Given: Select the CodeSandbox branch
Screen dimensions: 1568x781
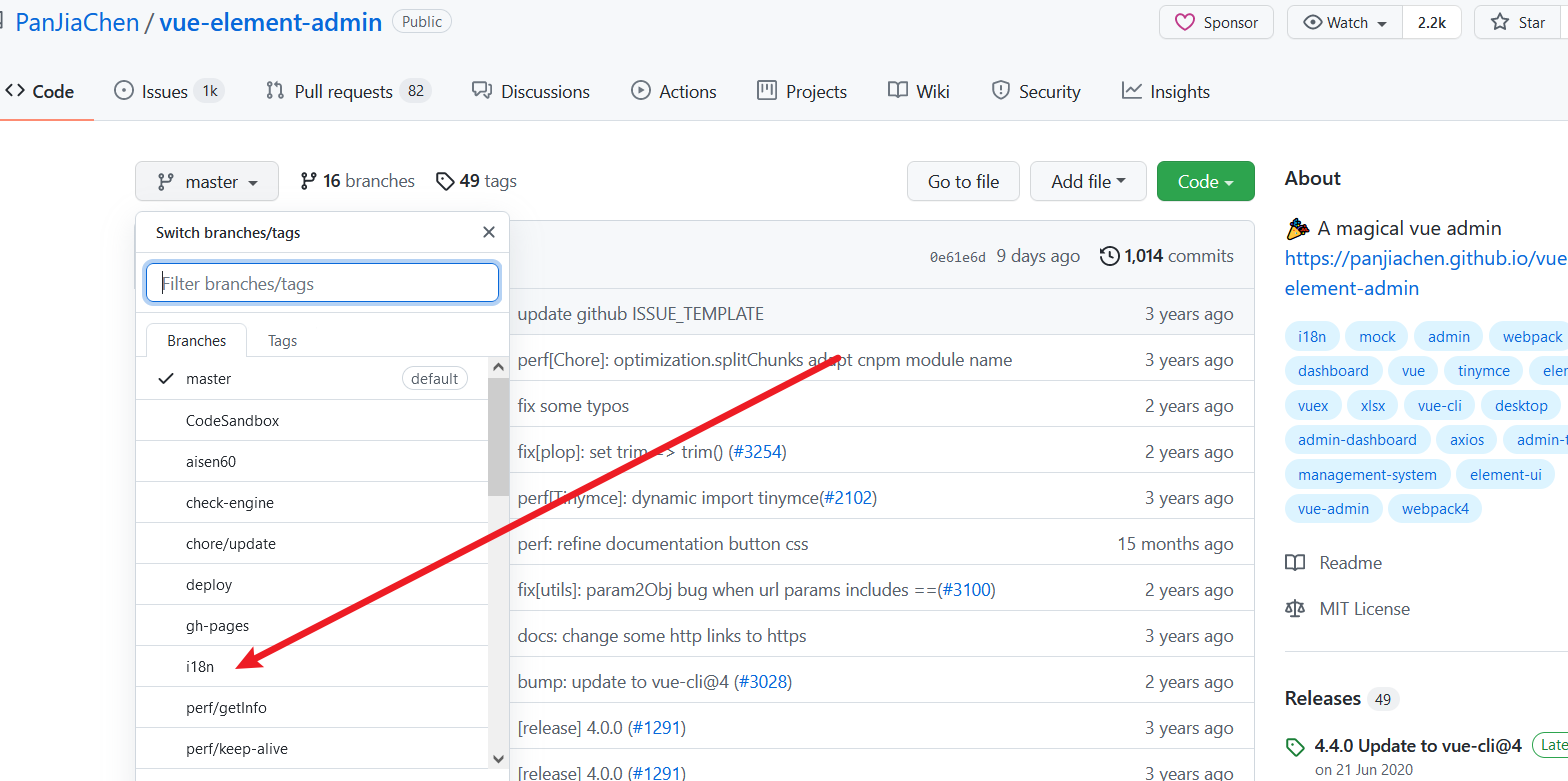Looking at the screenshot, I should point(311,421).
